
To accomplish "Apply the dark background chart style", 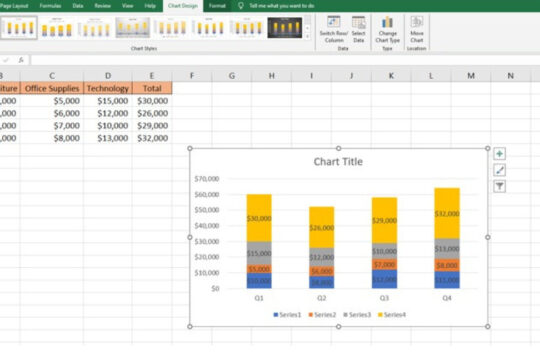I will pyautogui.click(x=285, y=28).
